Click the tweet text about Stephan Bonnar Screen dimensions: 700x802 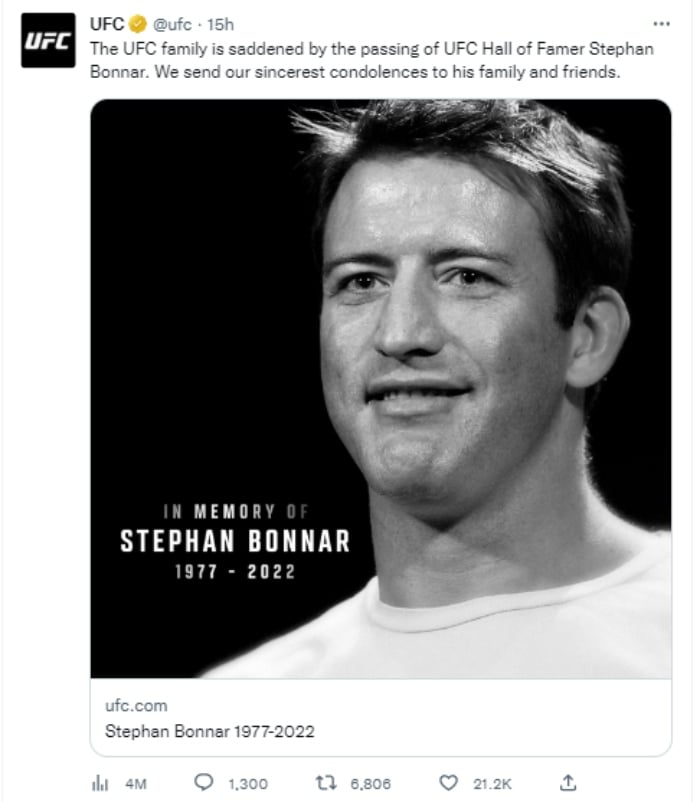(372, 60)
